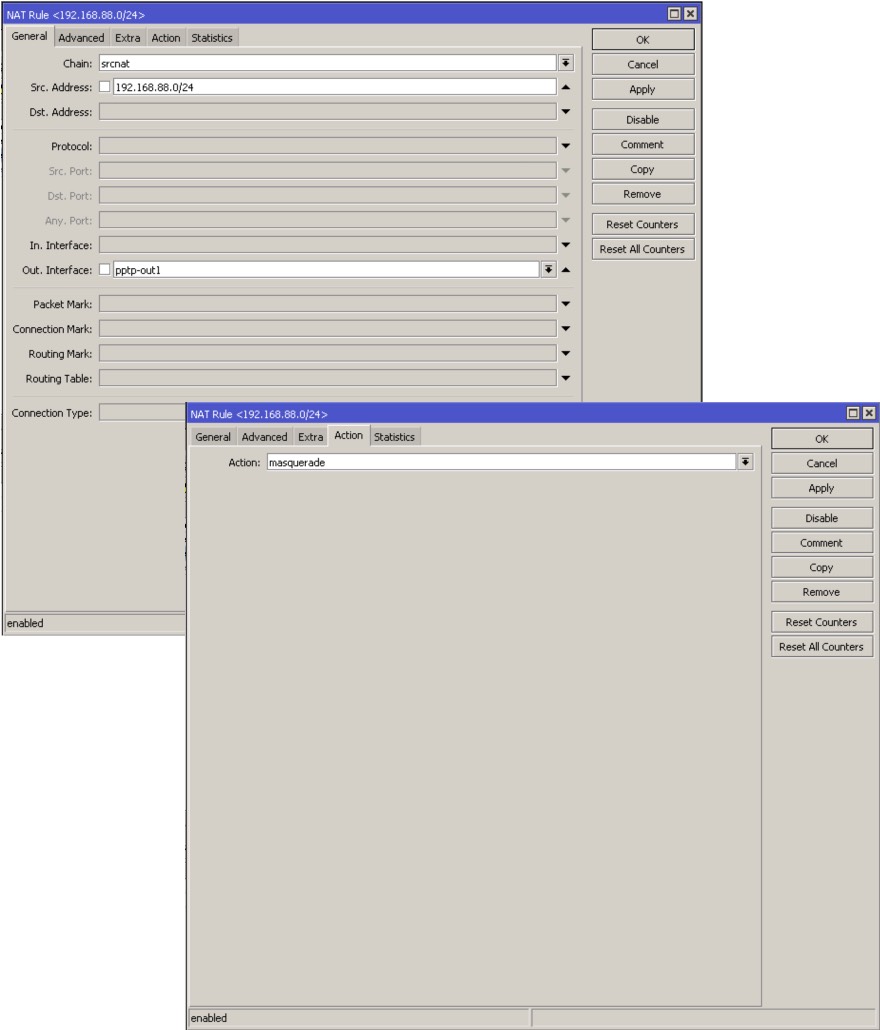This screenshot has height=1030, width=880.
Task: Collapse the Src. Address field arrow
Action: click(567, 87)
